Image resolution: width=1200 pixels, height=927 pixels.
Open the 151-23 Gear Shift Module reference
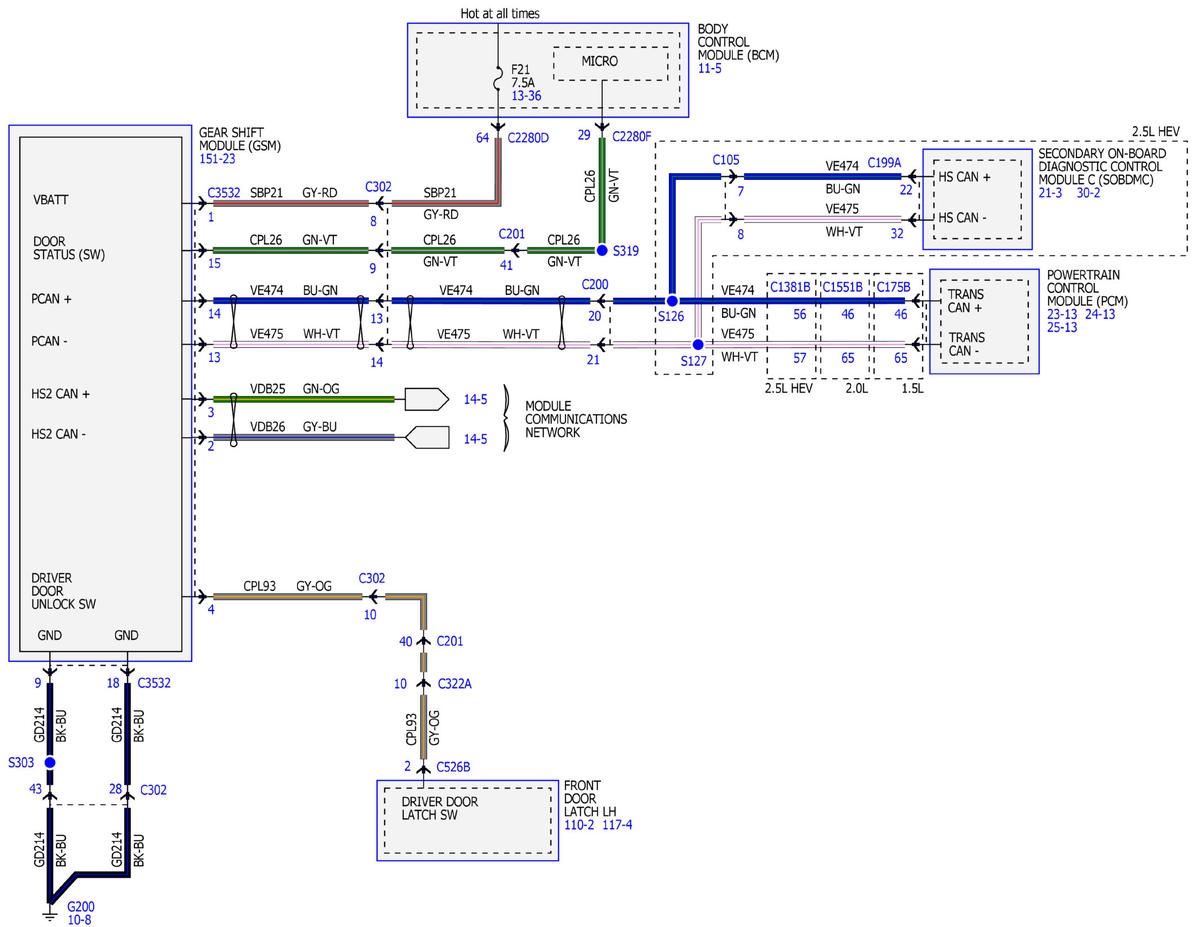coord(218,158)
